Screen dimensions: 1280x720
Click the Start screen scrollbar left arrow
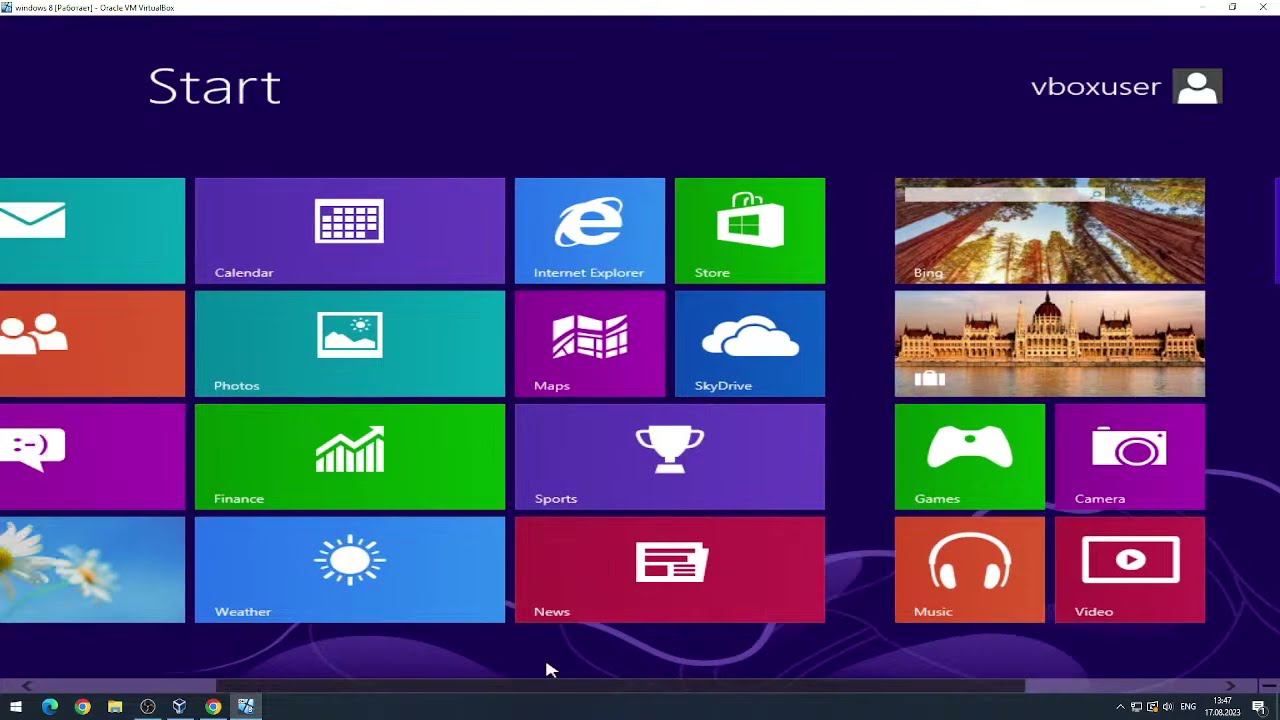pyautogui.click(x=26, y=686)
